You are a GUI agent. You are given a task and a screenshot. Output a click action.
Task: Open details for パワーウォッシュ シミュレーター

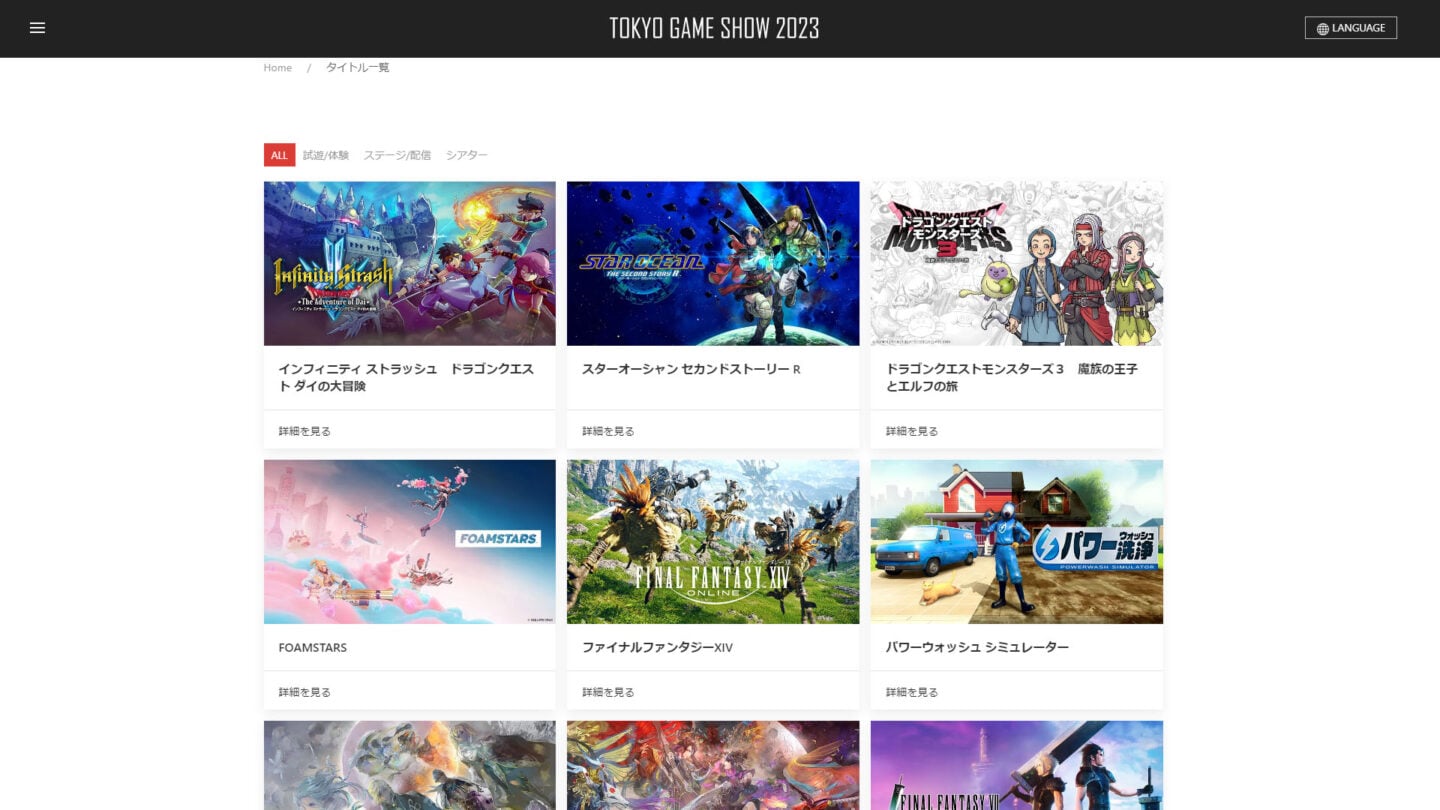tap(911, 691)
